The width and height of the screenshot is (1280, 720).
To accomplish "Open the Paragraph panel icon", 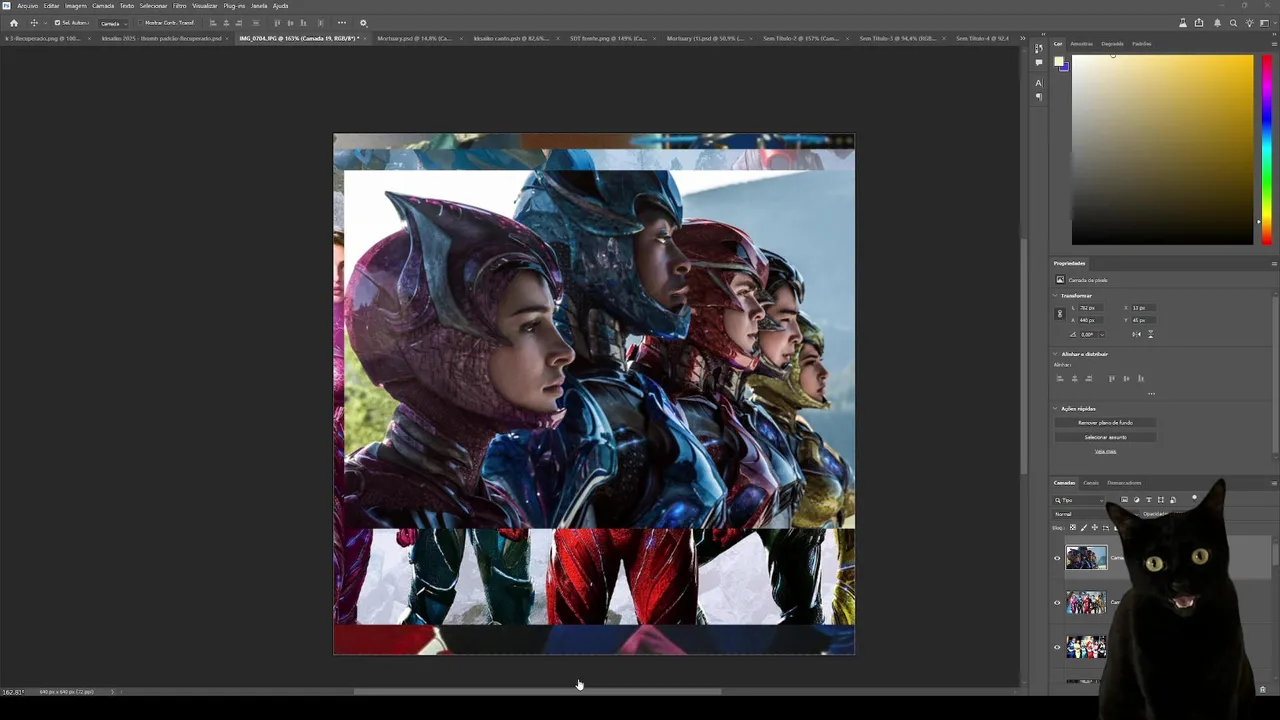I will (x=1039, y=97).
